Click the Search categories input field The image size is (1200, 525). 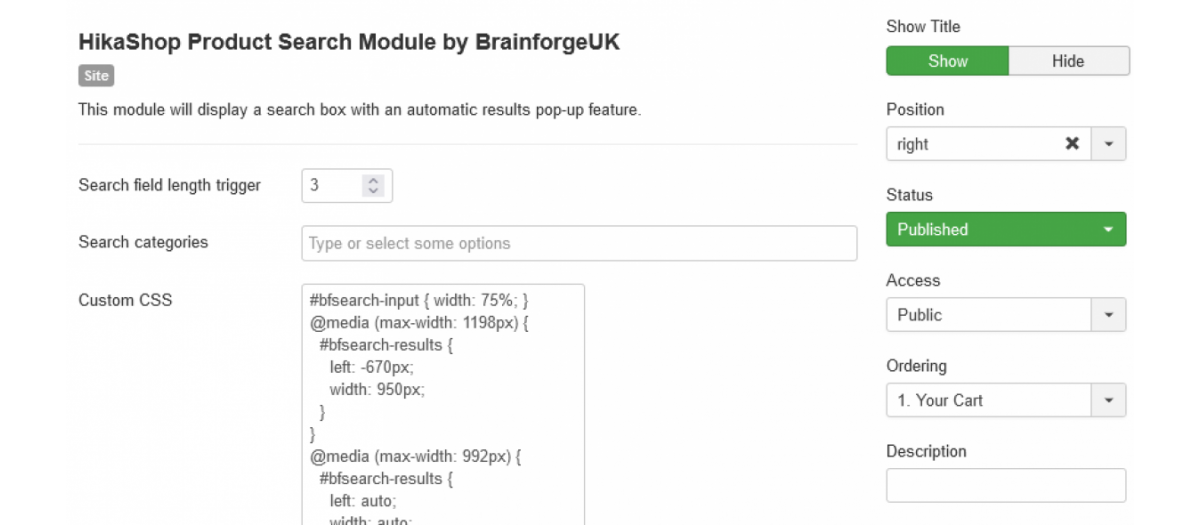(x=579, y=243)
